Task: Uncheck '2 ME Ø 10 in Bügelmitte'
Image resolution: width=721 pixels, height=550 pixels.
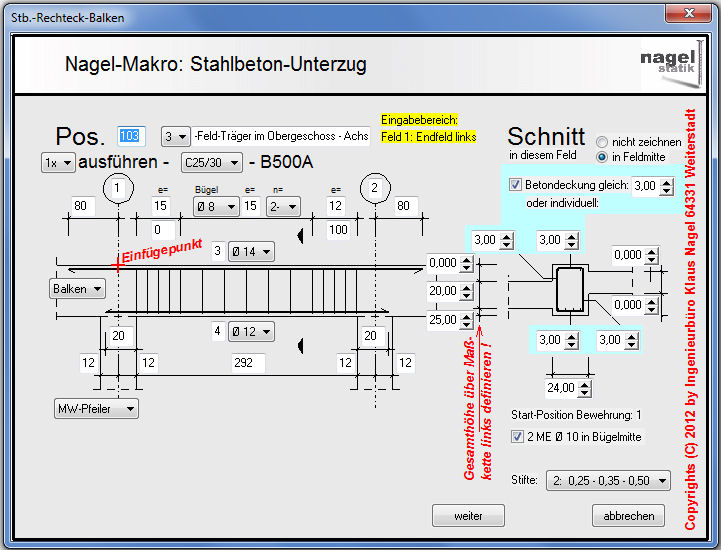Action: tap(517, 437)
